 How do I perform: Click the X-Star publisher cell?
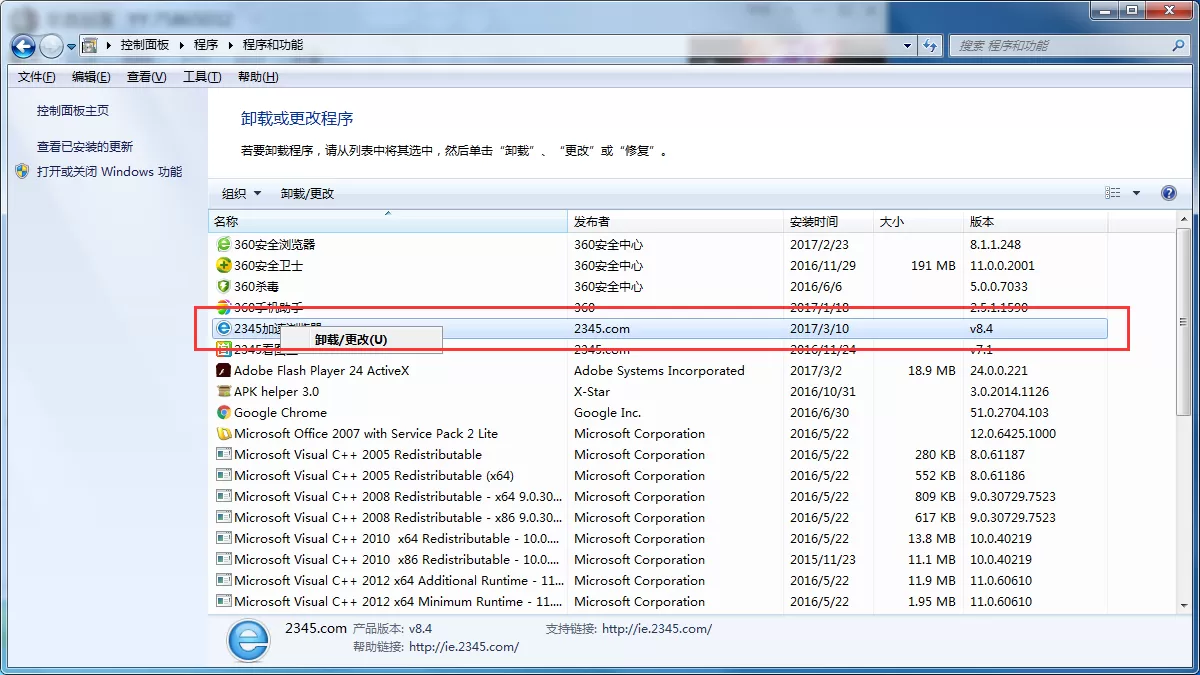click(x=592, y=392)
